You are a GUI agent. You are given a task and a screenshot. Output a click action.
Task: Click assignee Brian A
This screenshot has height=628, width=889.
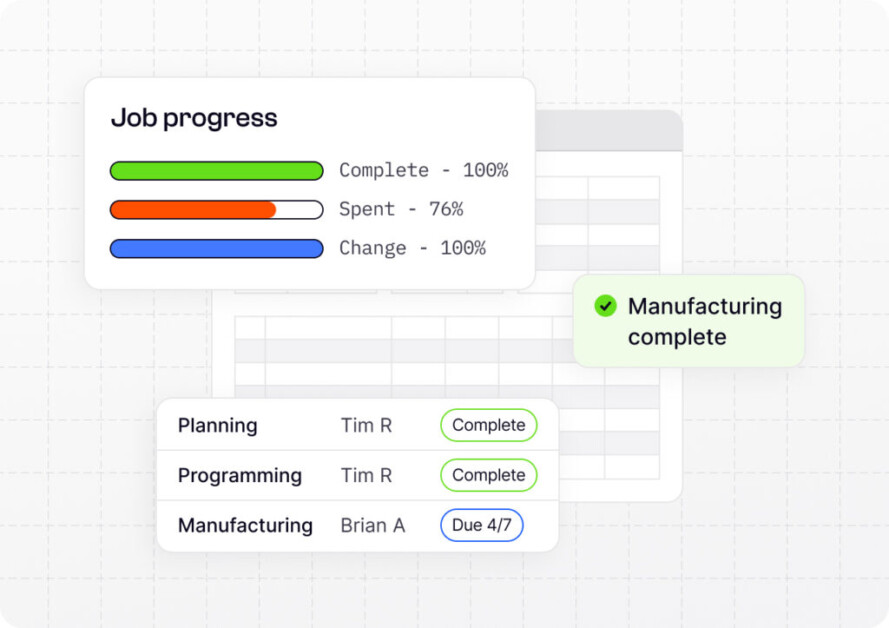pyautogui.click(x=372, y=525)
